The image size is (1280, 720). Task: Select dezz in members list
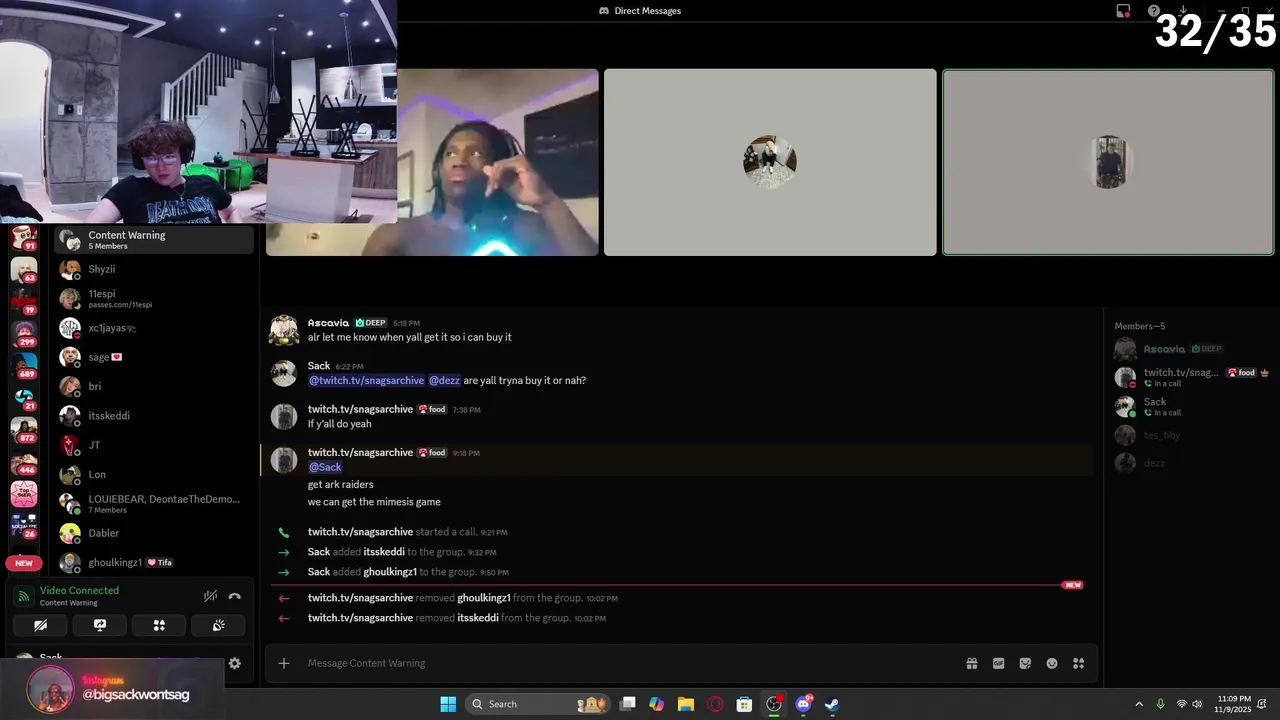1190,463
